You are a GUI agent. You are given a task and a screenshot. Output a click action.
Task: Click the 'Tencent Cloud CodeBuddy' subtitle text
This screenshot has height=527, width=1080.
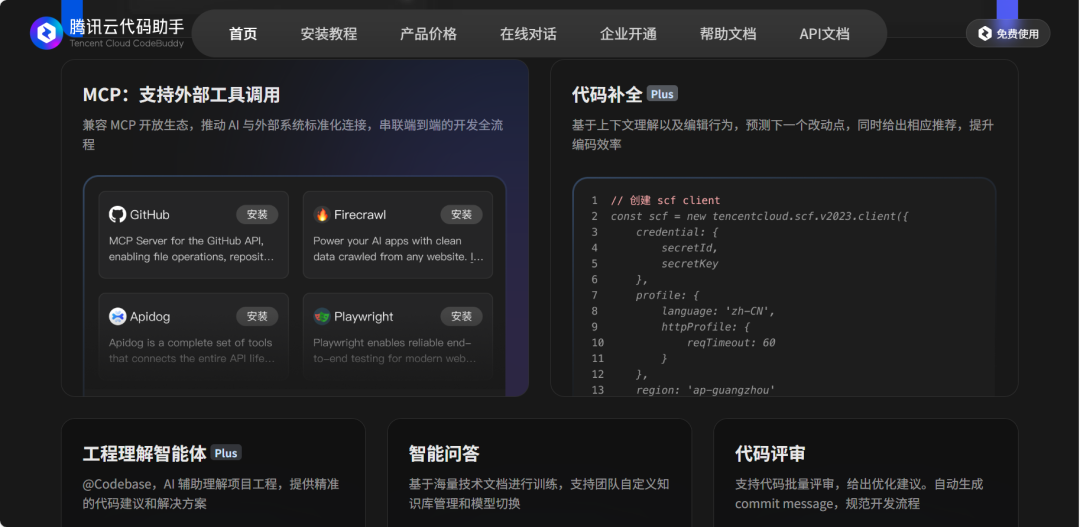[x=127, y=43]
